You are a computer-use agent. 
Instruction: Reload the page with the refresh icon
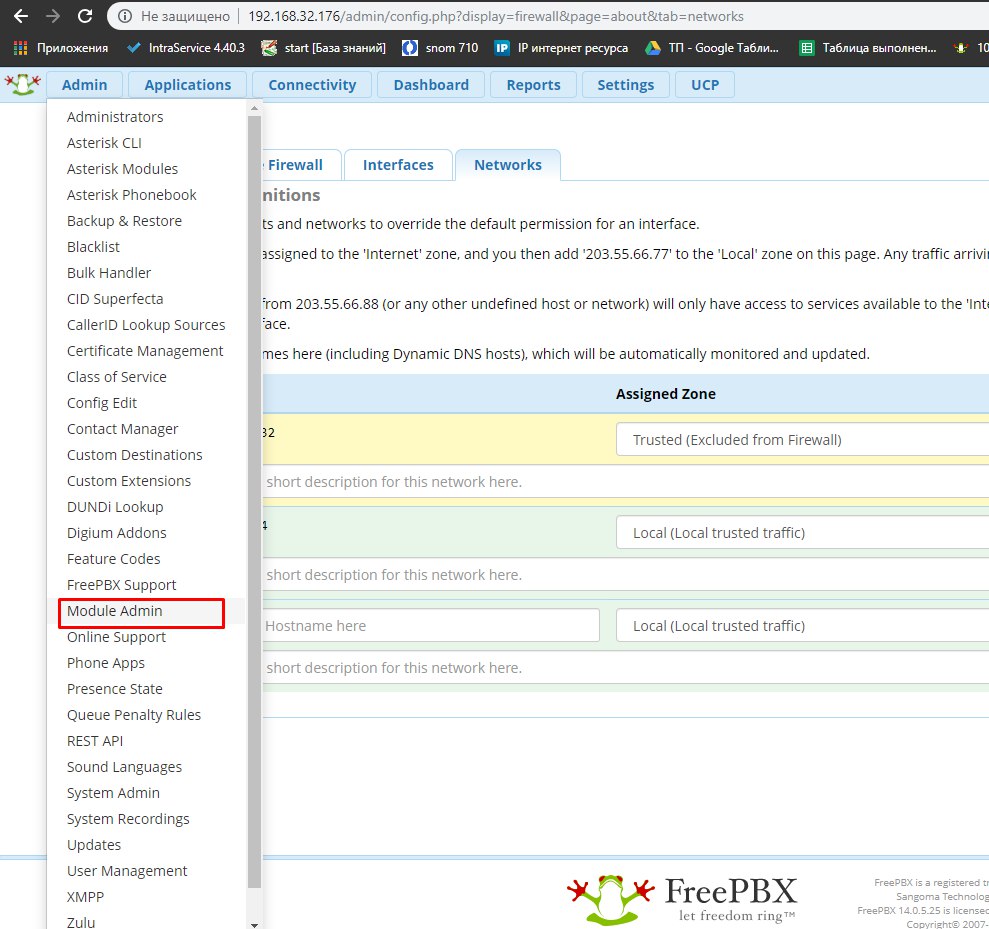(85, 16)
